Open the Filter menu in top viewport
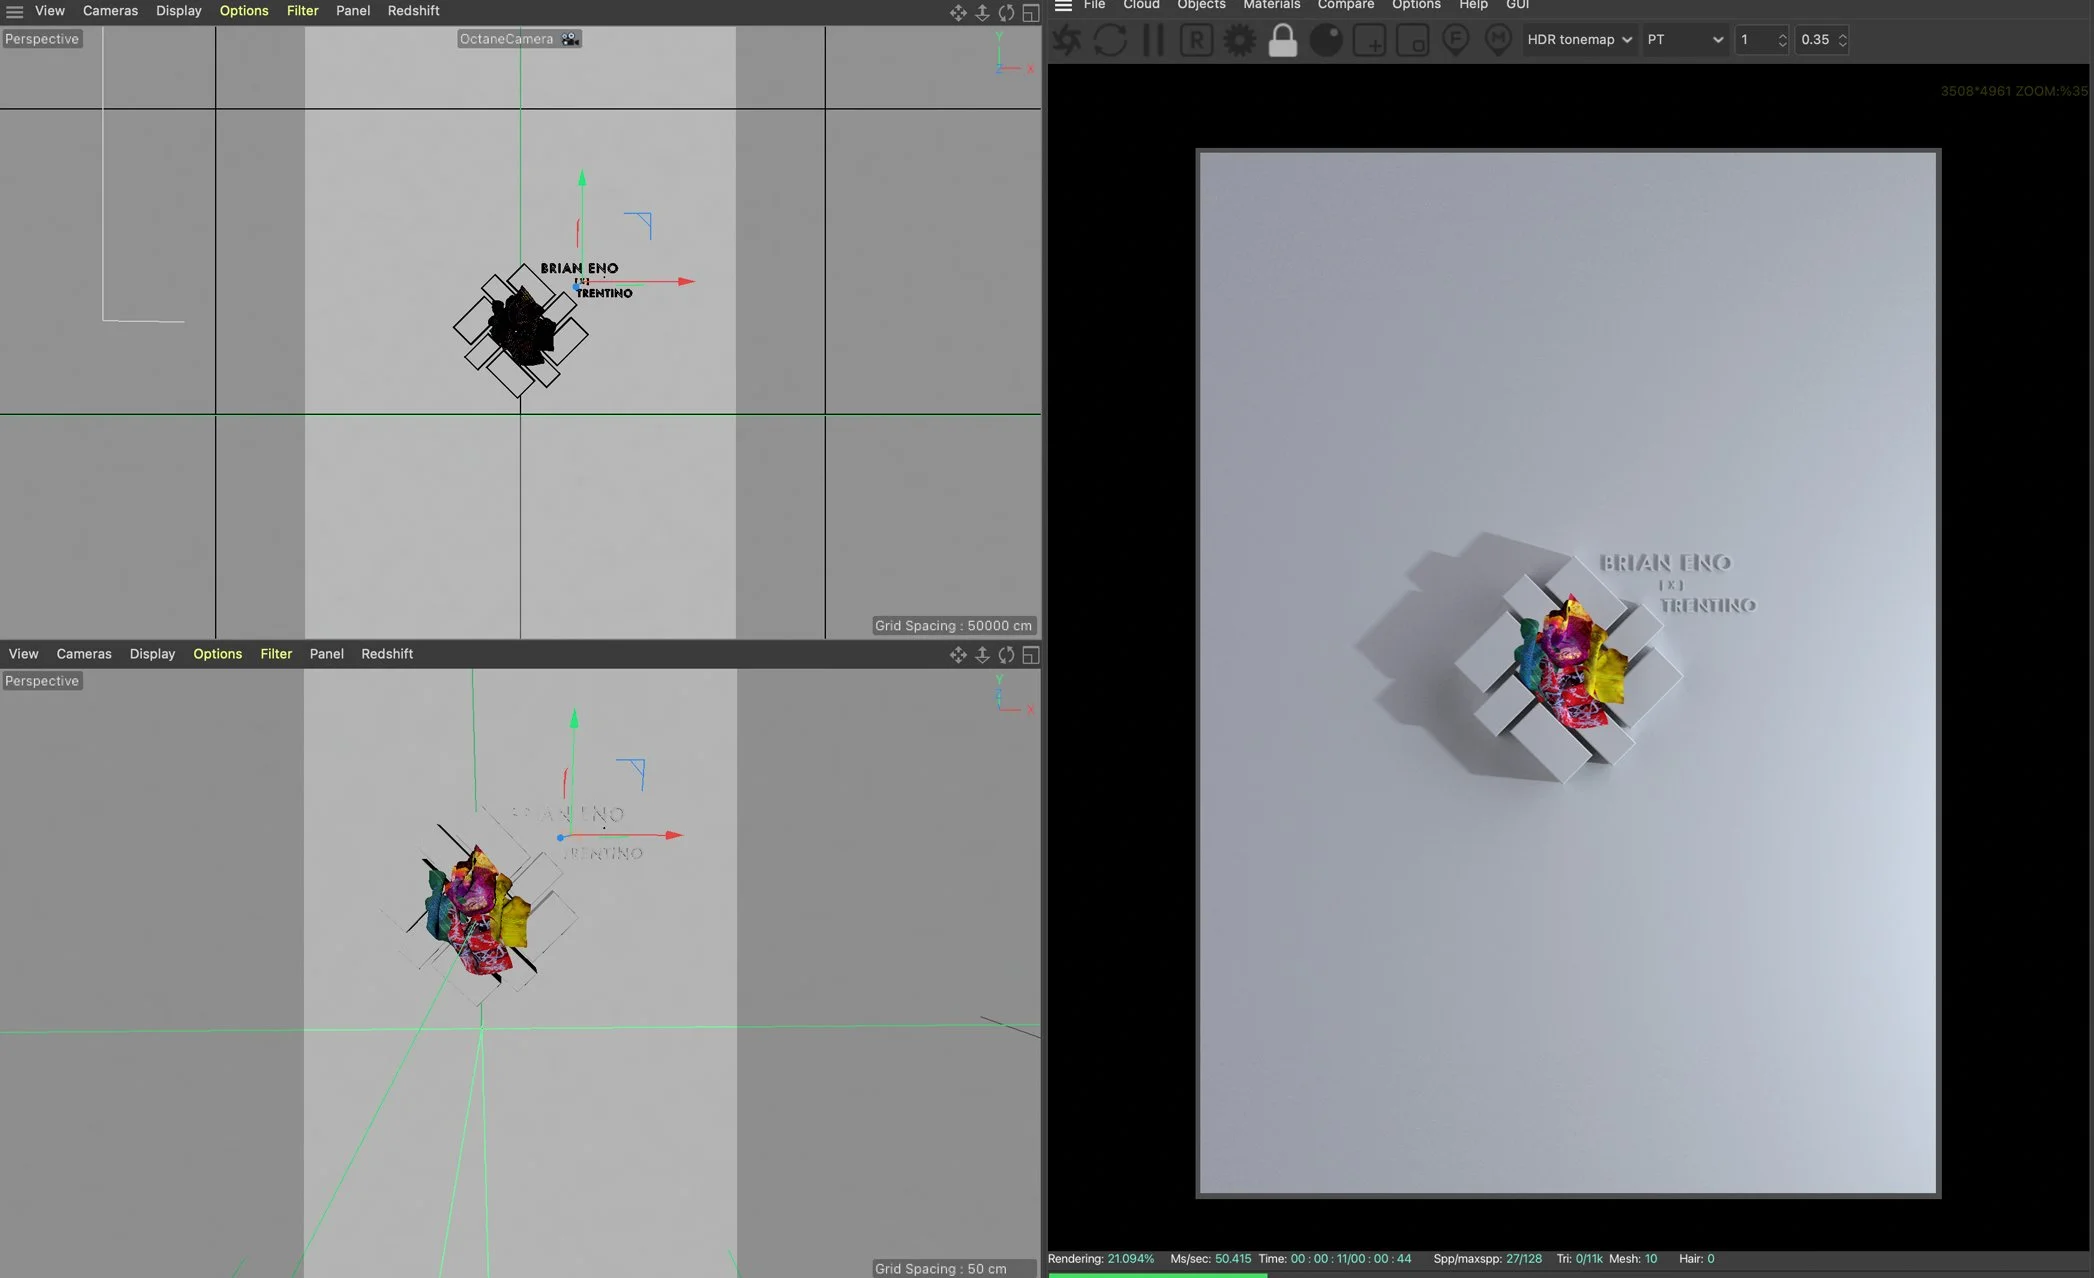The image size is (2094, 1278). click(x=302, y=11)
